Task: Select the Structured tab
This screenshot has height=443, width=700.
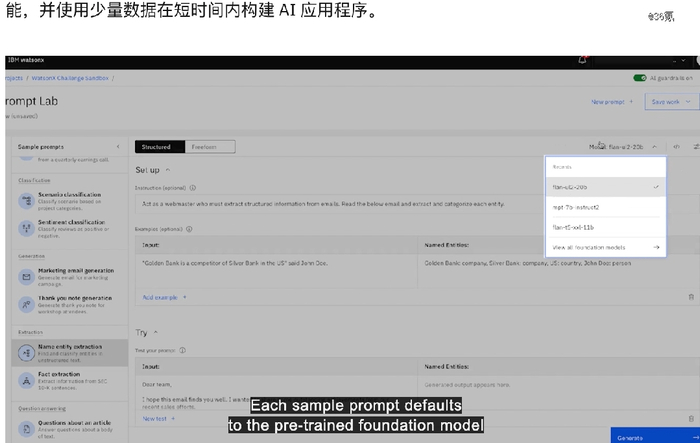Action: (x=159, y=147)
